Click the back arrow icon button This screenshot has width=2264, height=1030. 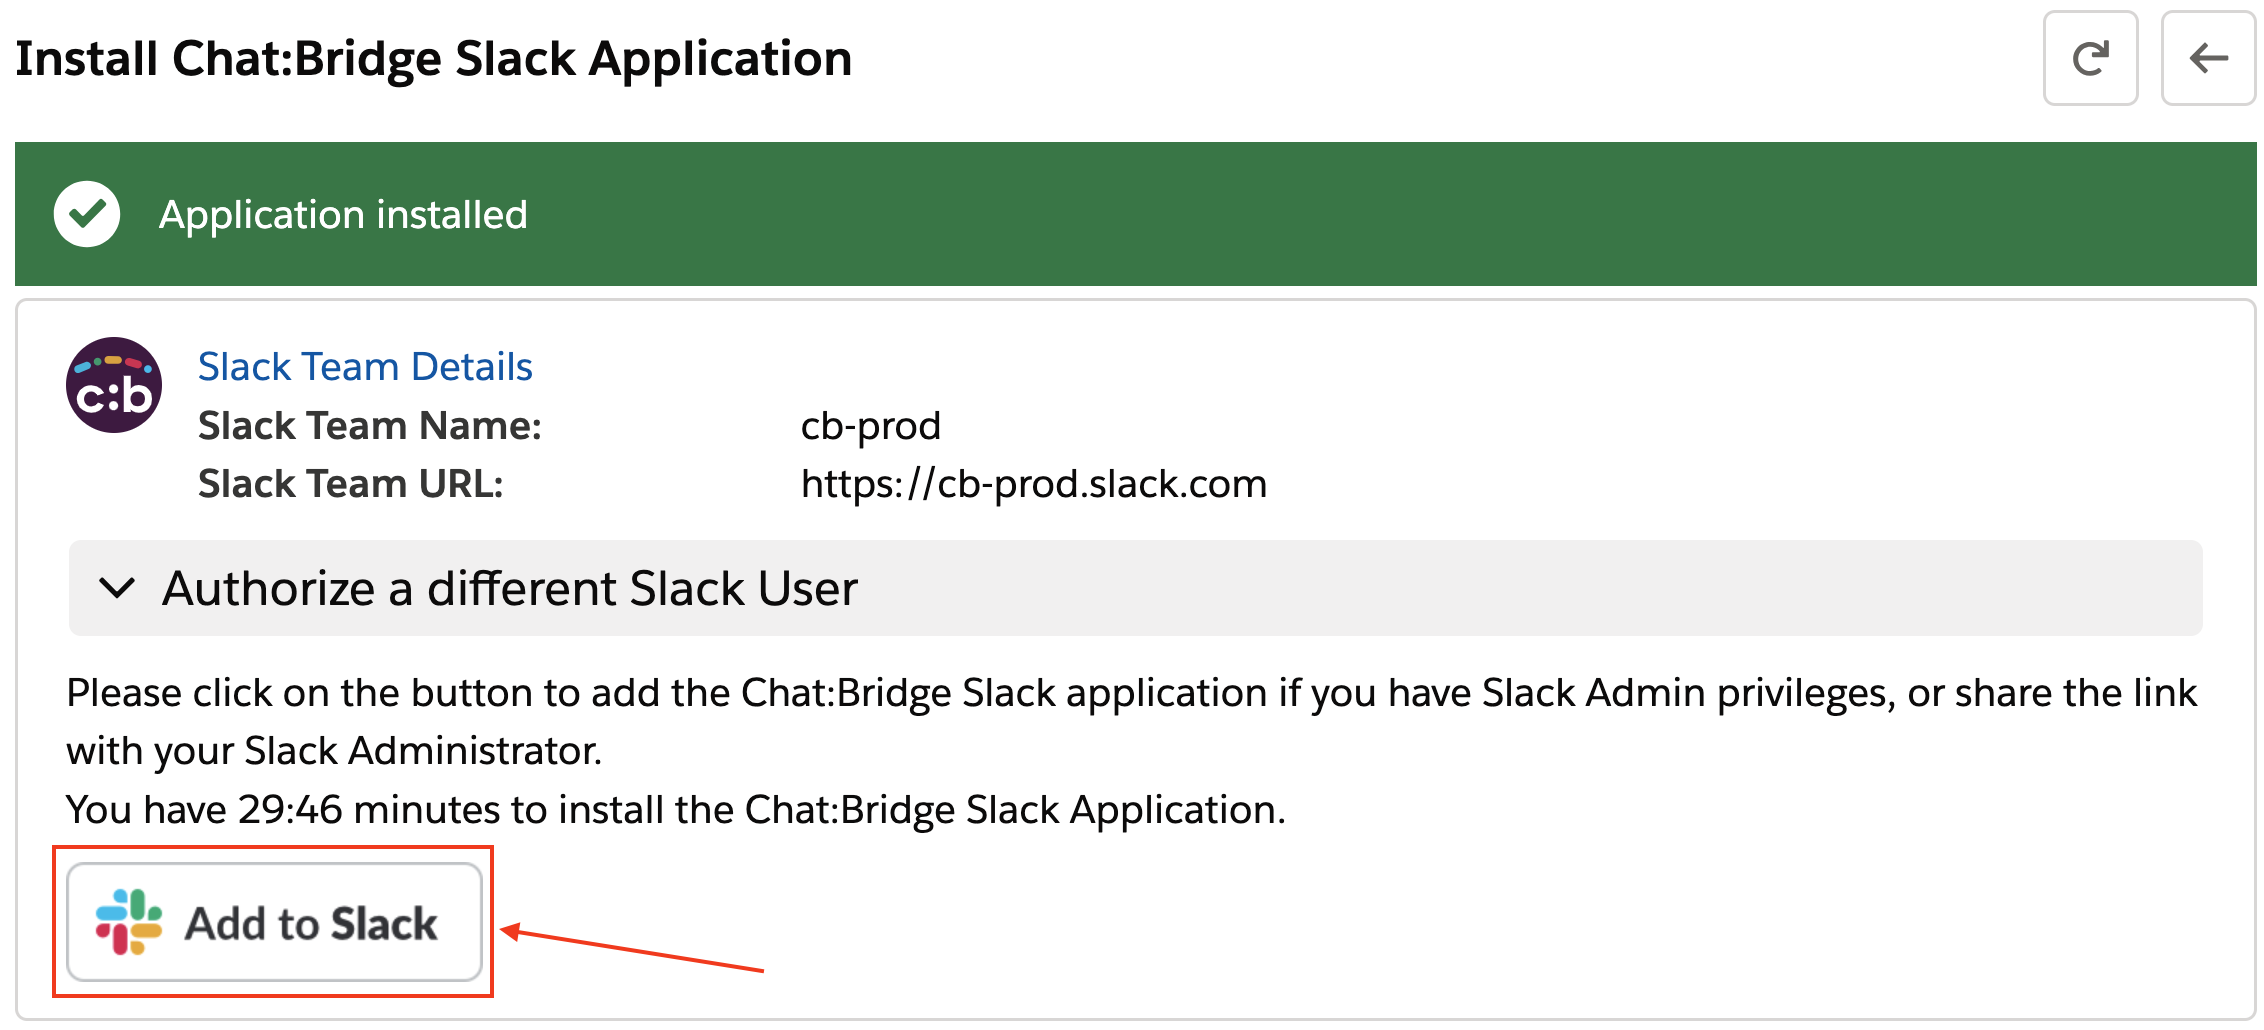(2208, 59)
